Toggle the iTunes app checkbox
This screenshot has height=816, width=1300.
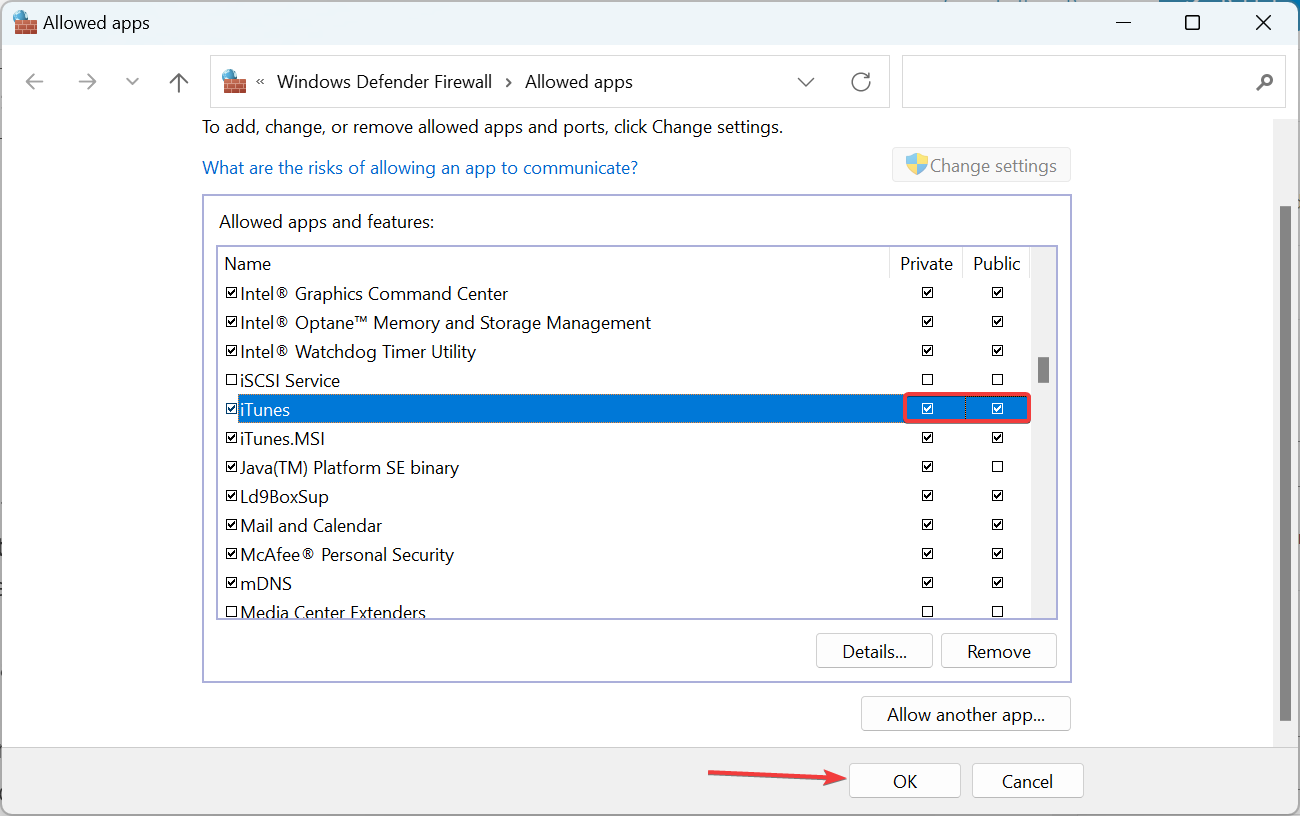pyautogui.click(x=232, y=409)
